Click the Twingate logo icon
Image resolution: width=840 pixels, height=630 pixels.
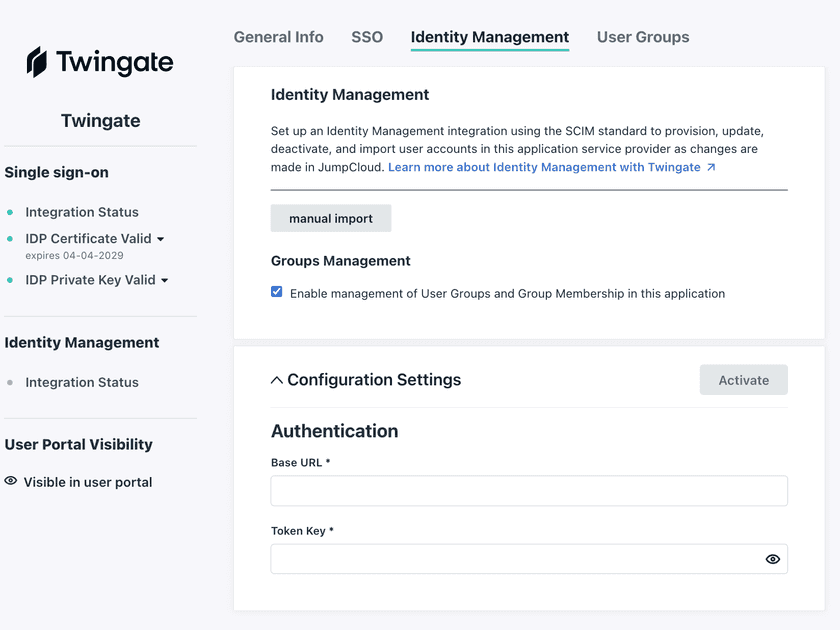point(37,62)
